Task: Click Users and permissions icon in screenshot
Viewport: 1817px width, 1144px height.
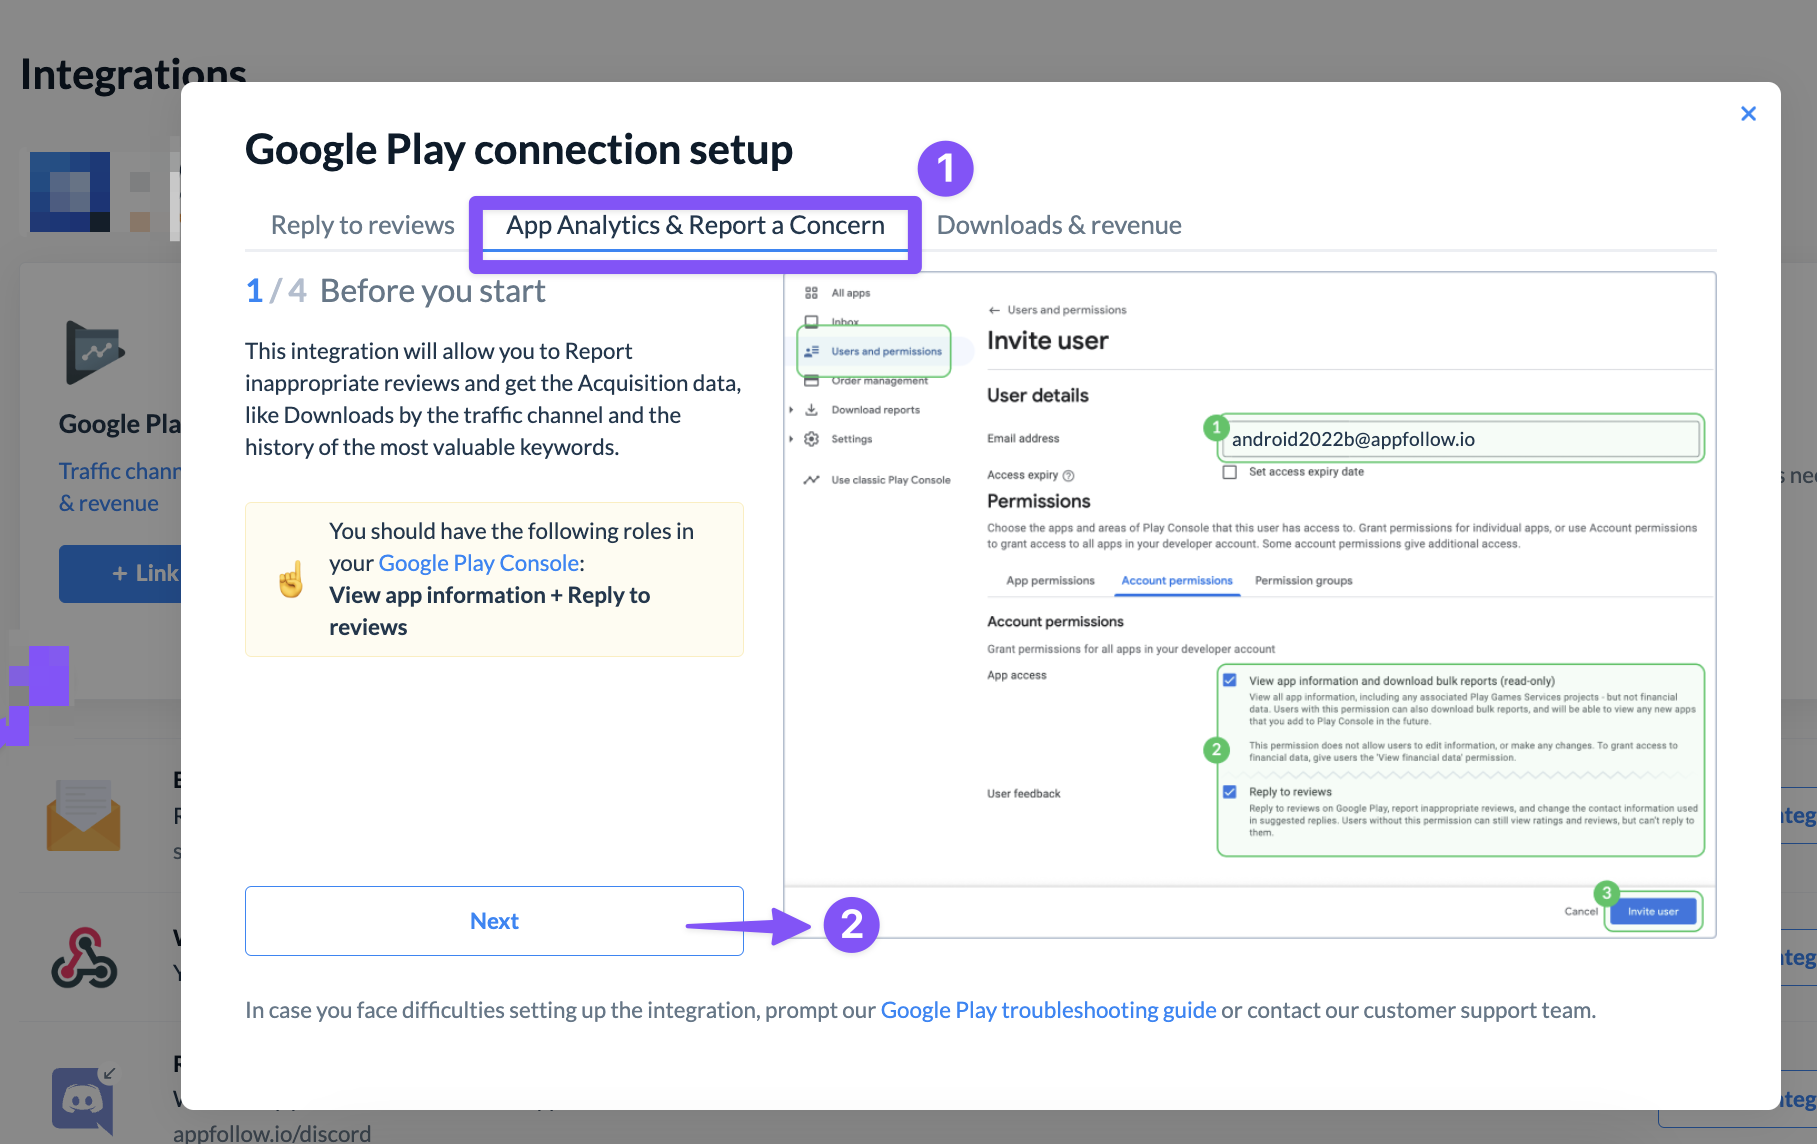Action: (812, 351)
